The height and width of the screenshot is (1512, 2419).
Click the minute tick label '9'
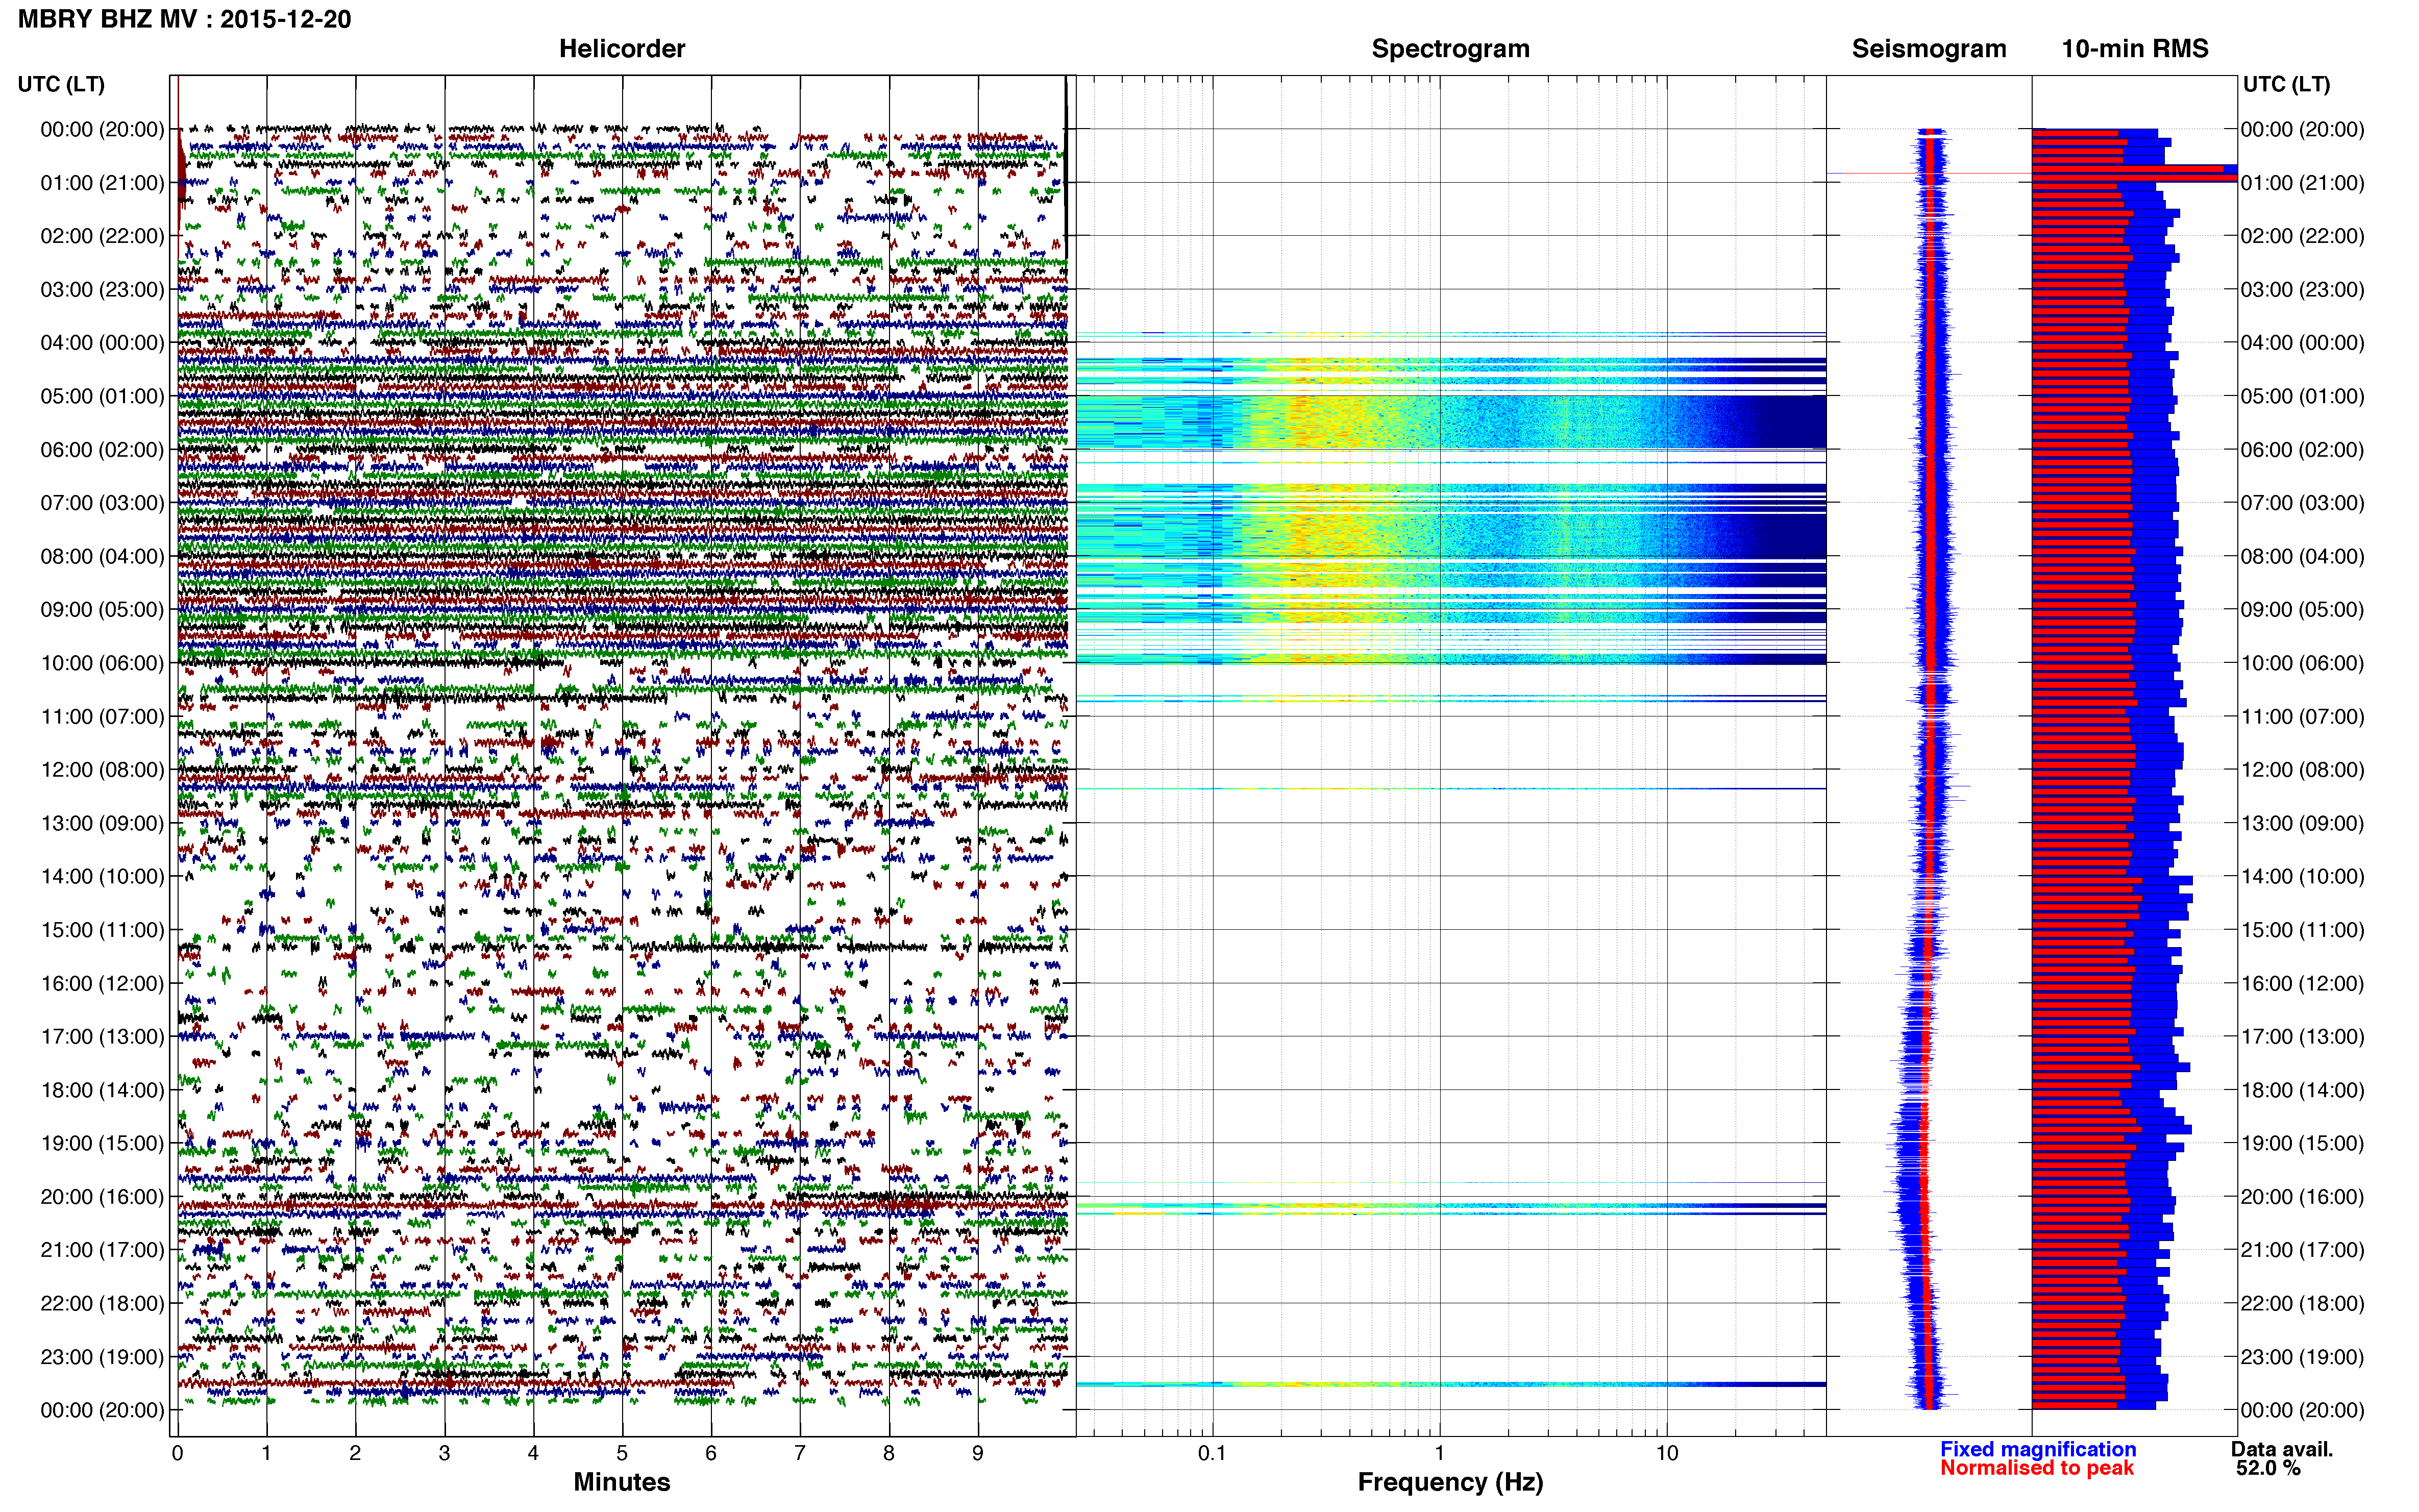[x=978, y=1453]
